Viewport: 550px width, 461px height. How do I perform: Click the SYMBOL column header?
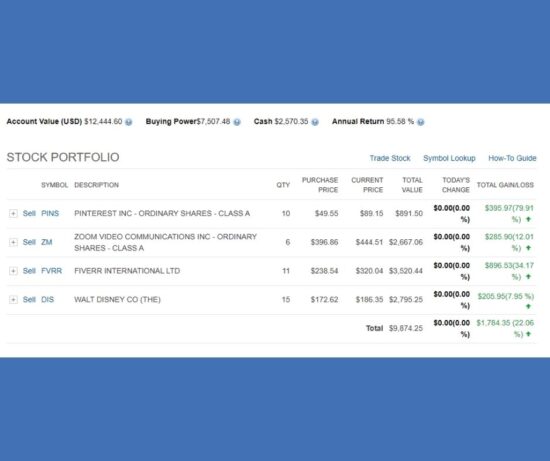tap(55, 185)
